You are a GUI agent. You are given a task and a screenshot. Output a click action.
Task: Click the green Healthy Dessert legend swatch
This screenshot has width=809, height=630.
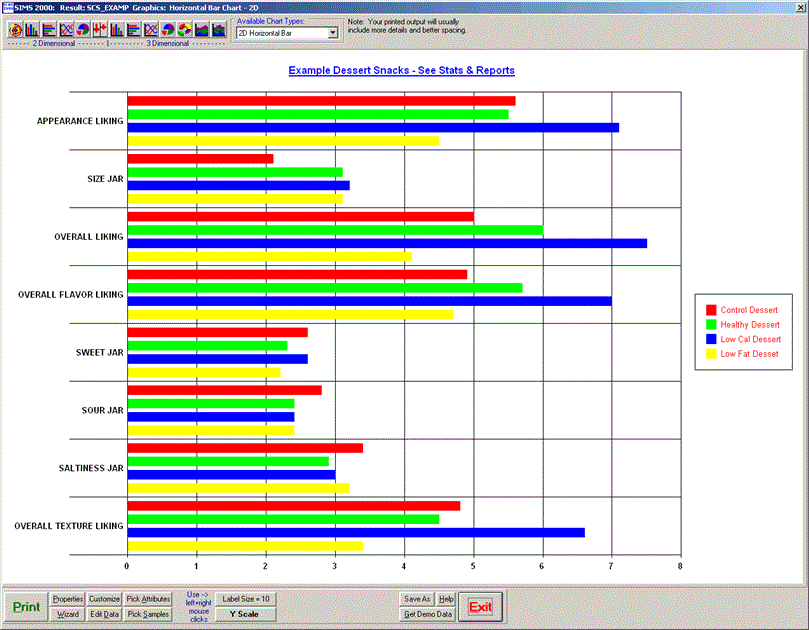(x=711, y=325)
